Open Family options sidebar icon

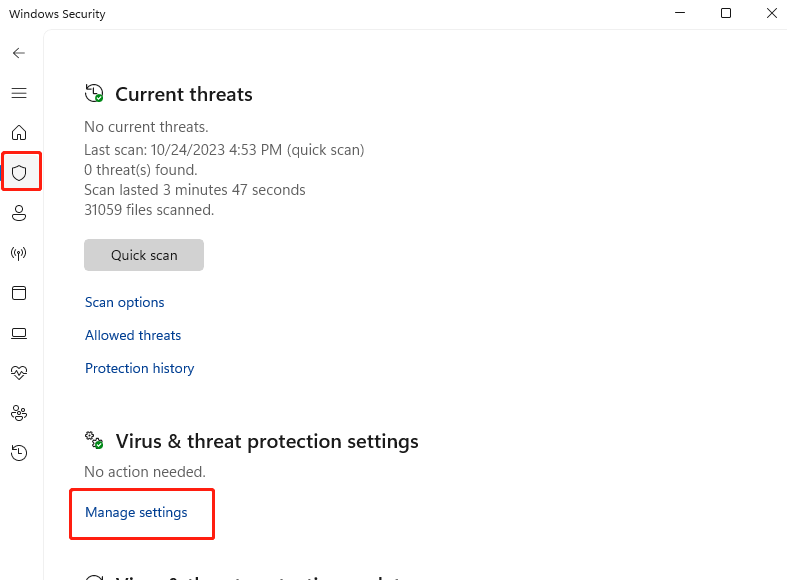coord(19,413)
